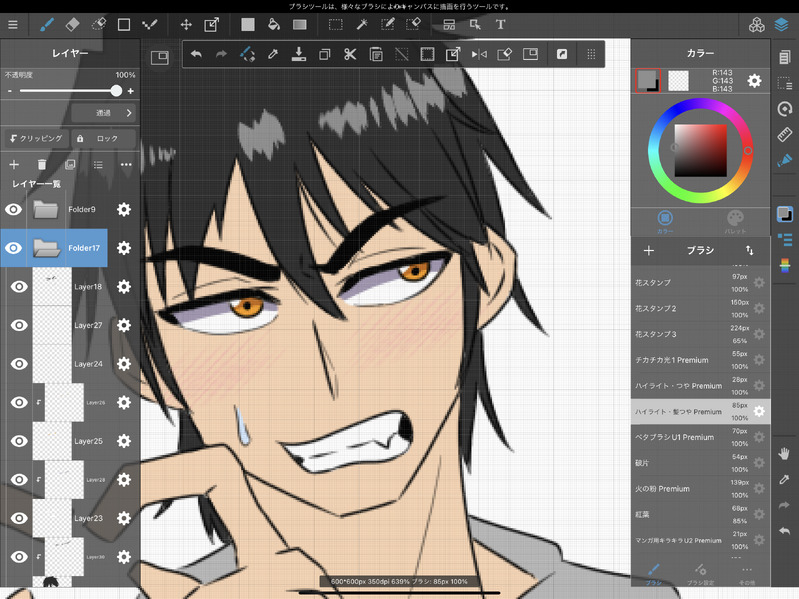Open the ruler tool on right sidebar
799x599 pixels.
tap(785, 134)
